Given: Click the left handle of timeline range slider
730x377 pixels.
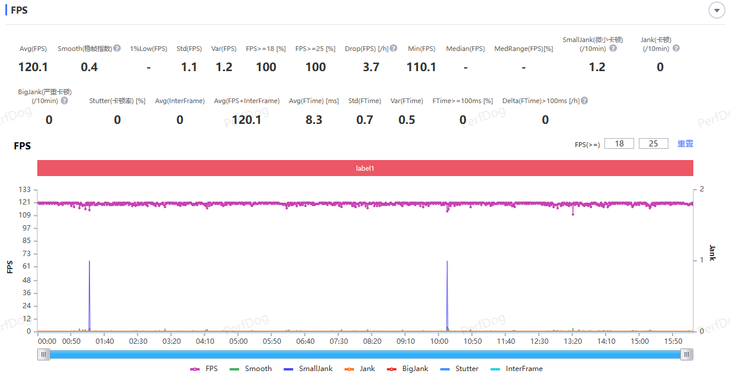Looking at the screenshot, I should pyautogui.click(x=43, y=355).
